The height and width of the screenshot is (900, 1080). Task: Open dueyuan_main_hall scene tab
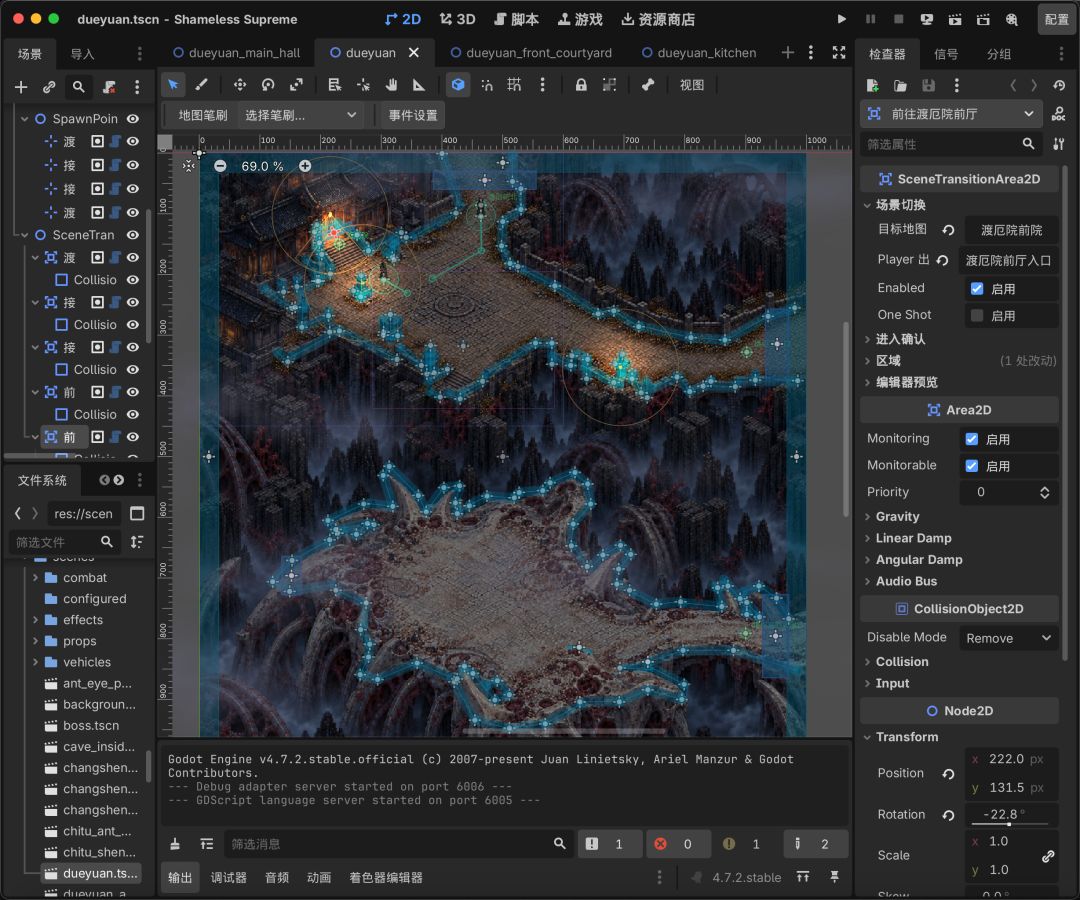(x=236, y=52)
